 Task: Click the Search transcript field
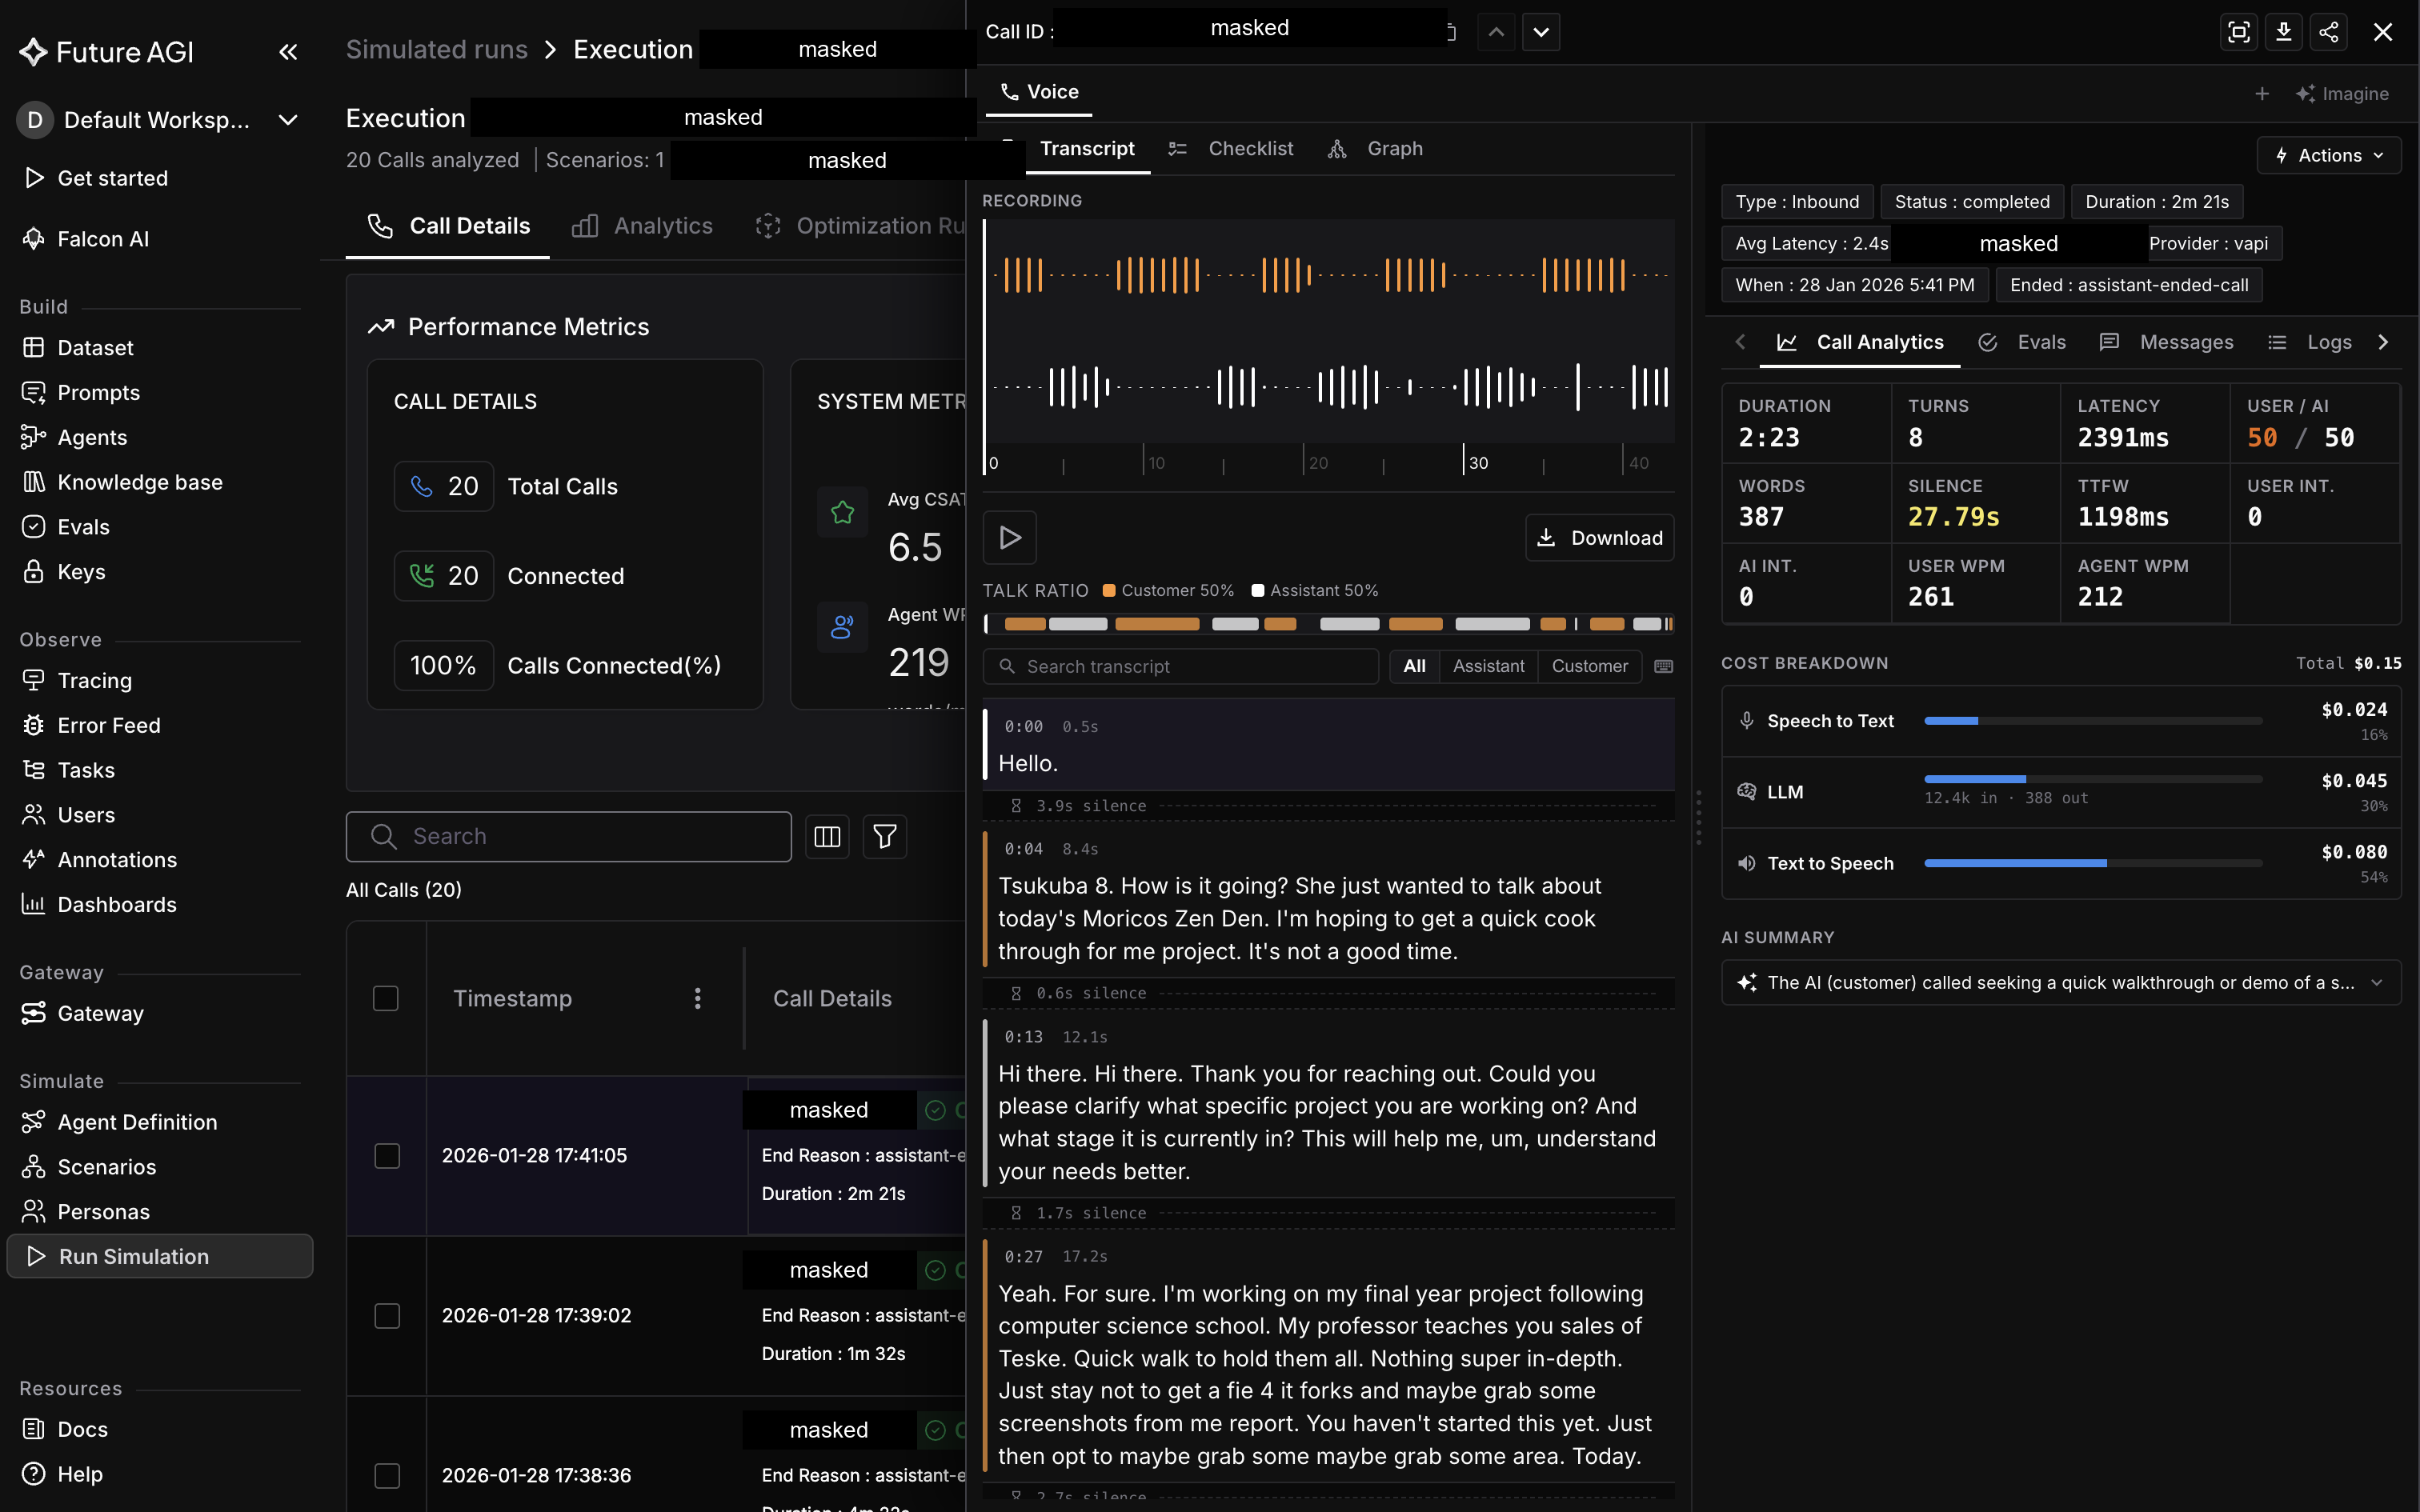(x=1180, y=667)
